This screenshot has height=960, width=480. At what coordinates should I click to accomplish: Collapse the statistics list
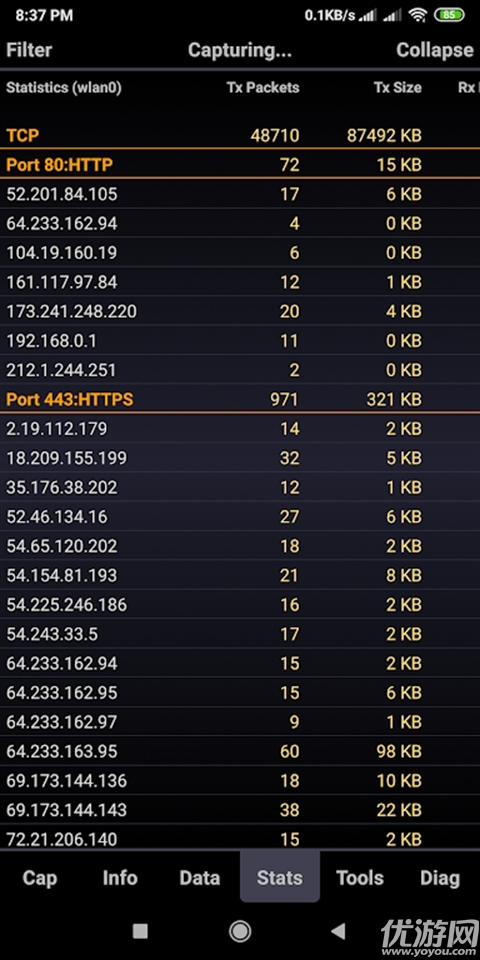point(435,50)
